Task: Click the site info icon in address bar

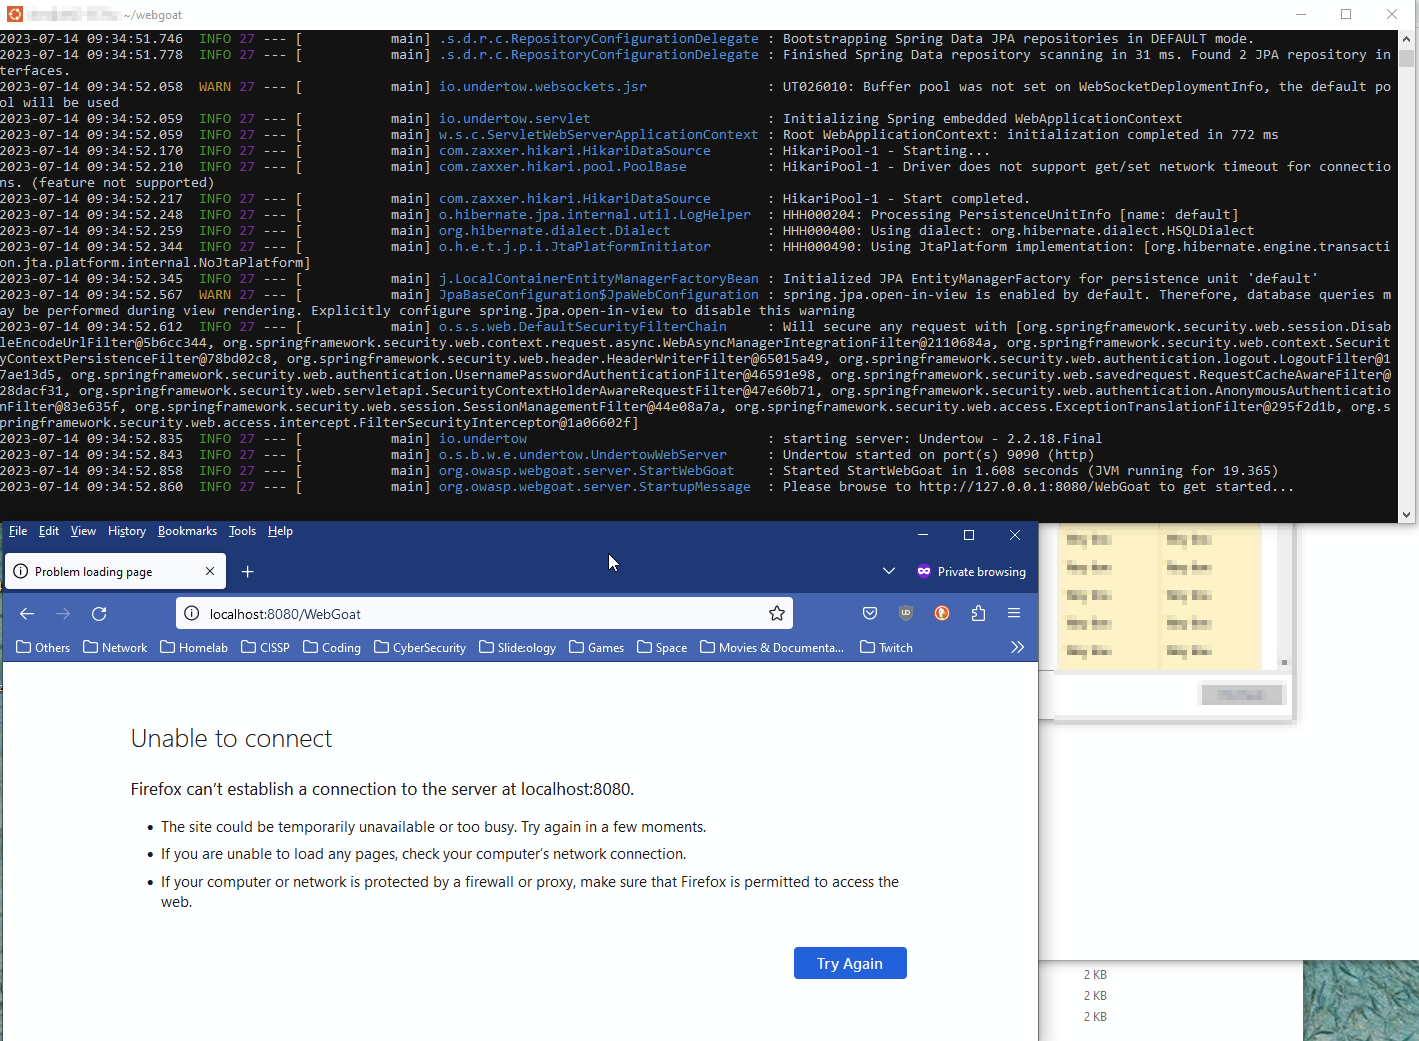Action: tap(192, 613)
